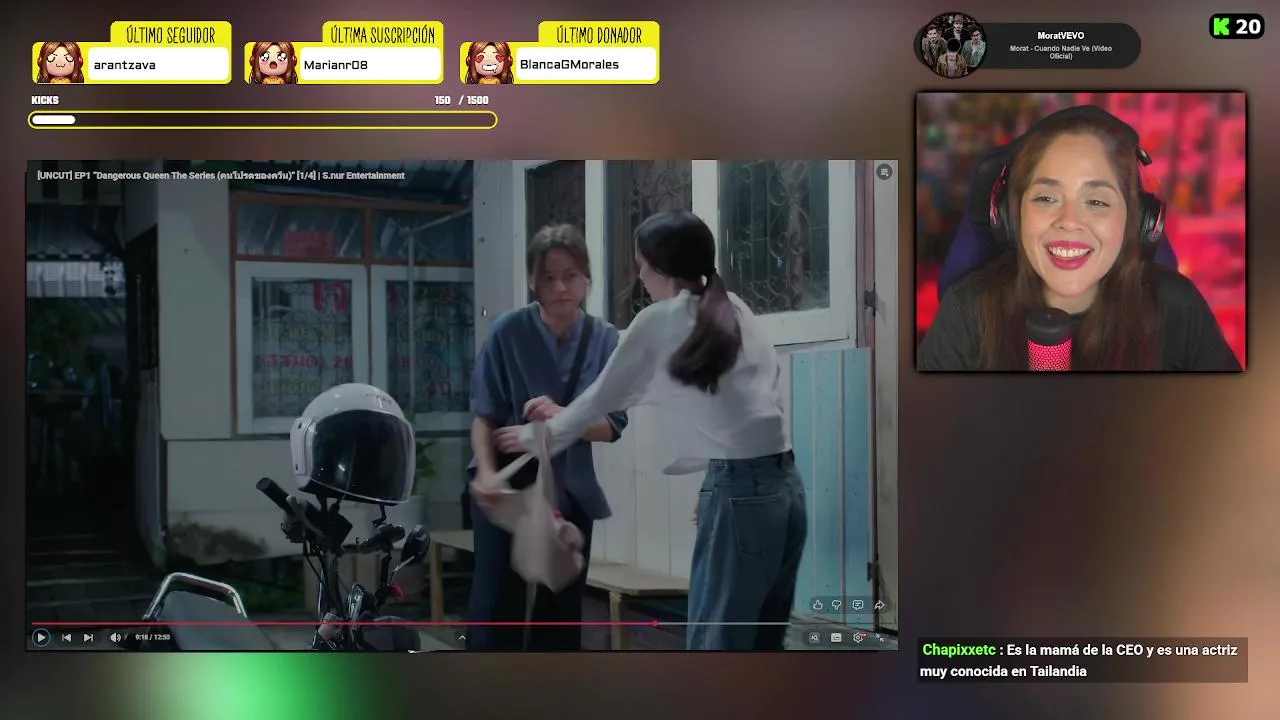This screenshot has width=1280, height=720.
Task: Click the 'KICKS' goal label
Action: [45, 100]
